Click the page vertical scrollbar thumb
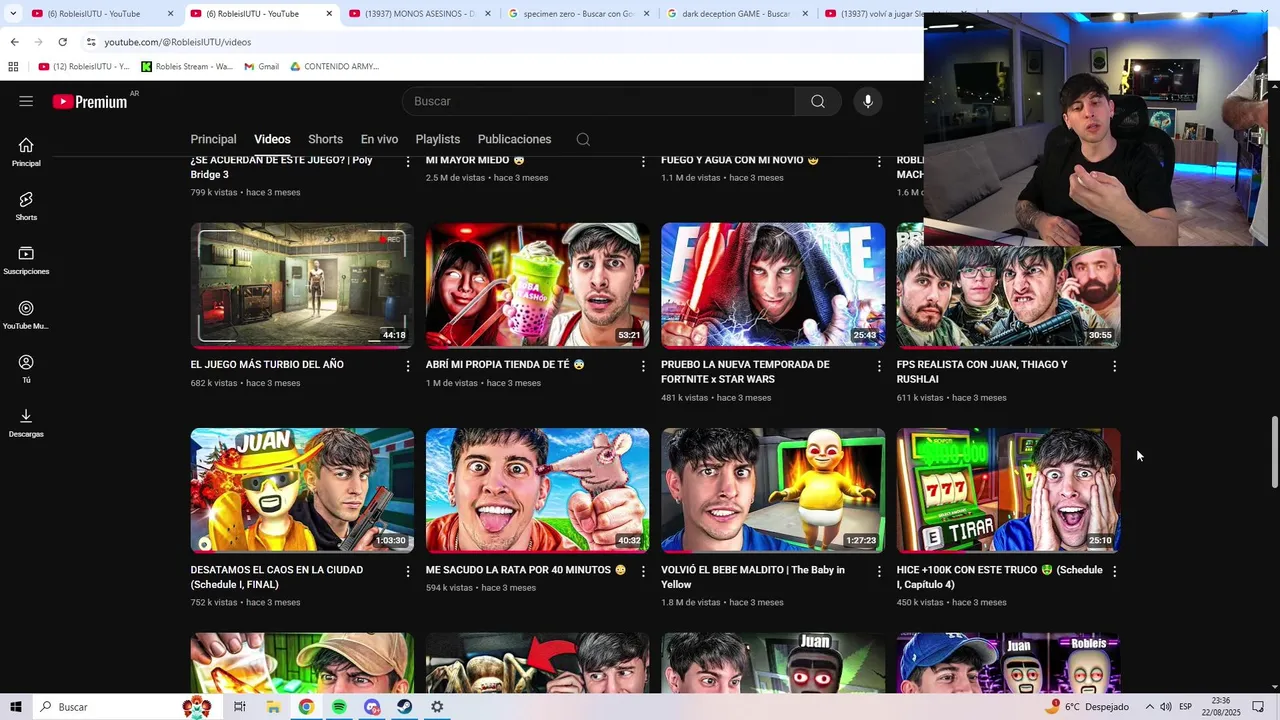This screenshot has width=1280, height=720. (x=1274, y=452)
